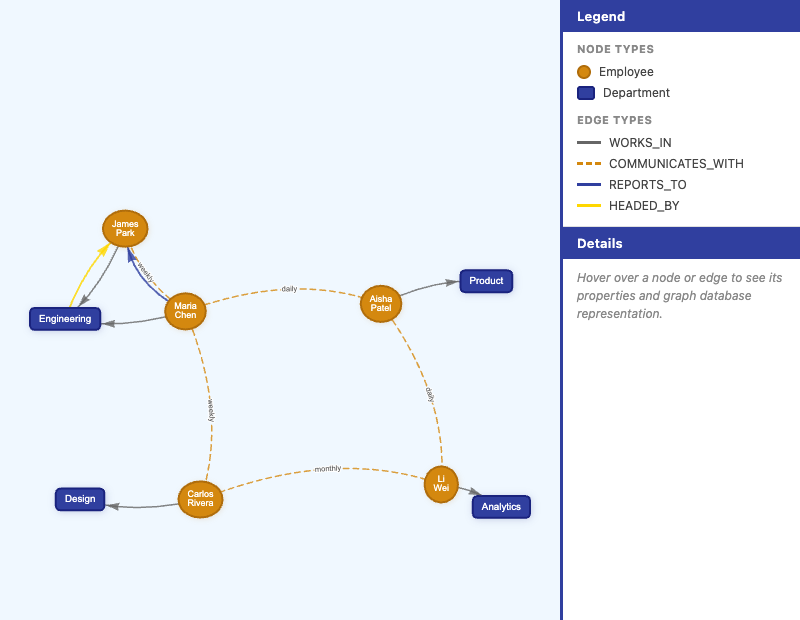
Task: Click the REPORTS_TO legend entry
Action: (647, 185)
